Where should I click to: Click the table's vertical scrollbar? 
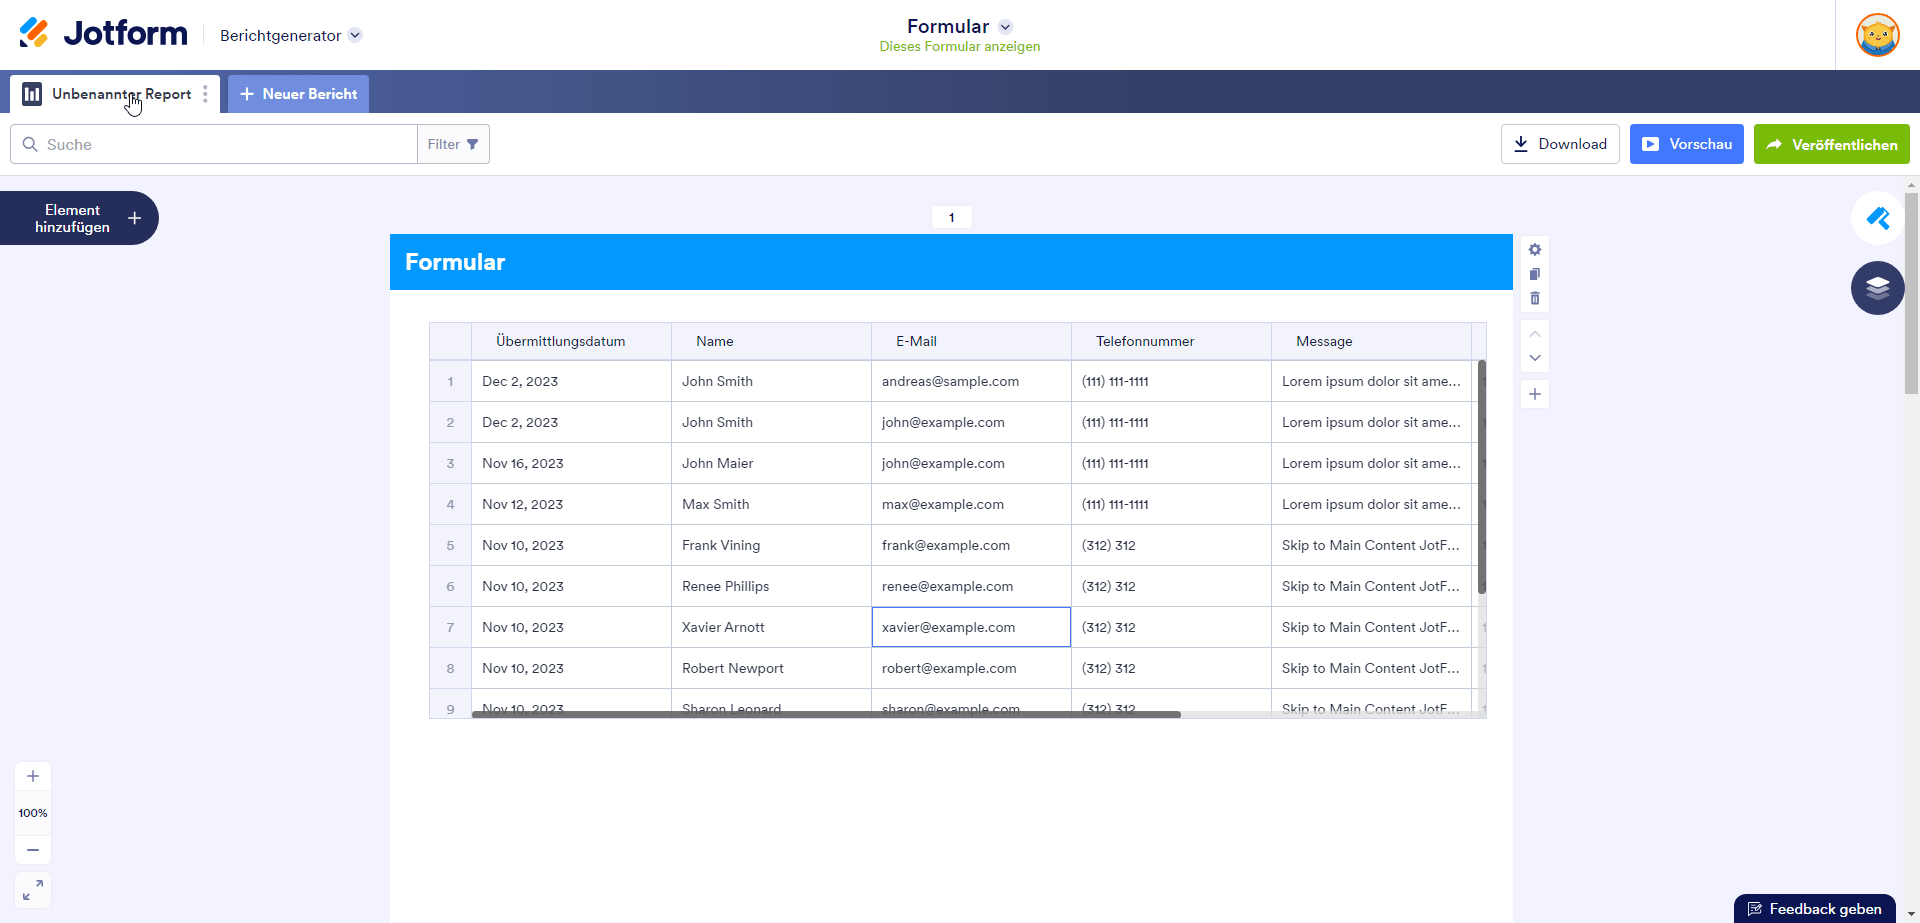tap(1482, 477)
